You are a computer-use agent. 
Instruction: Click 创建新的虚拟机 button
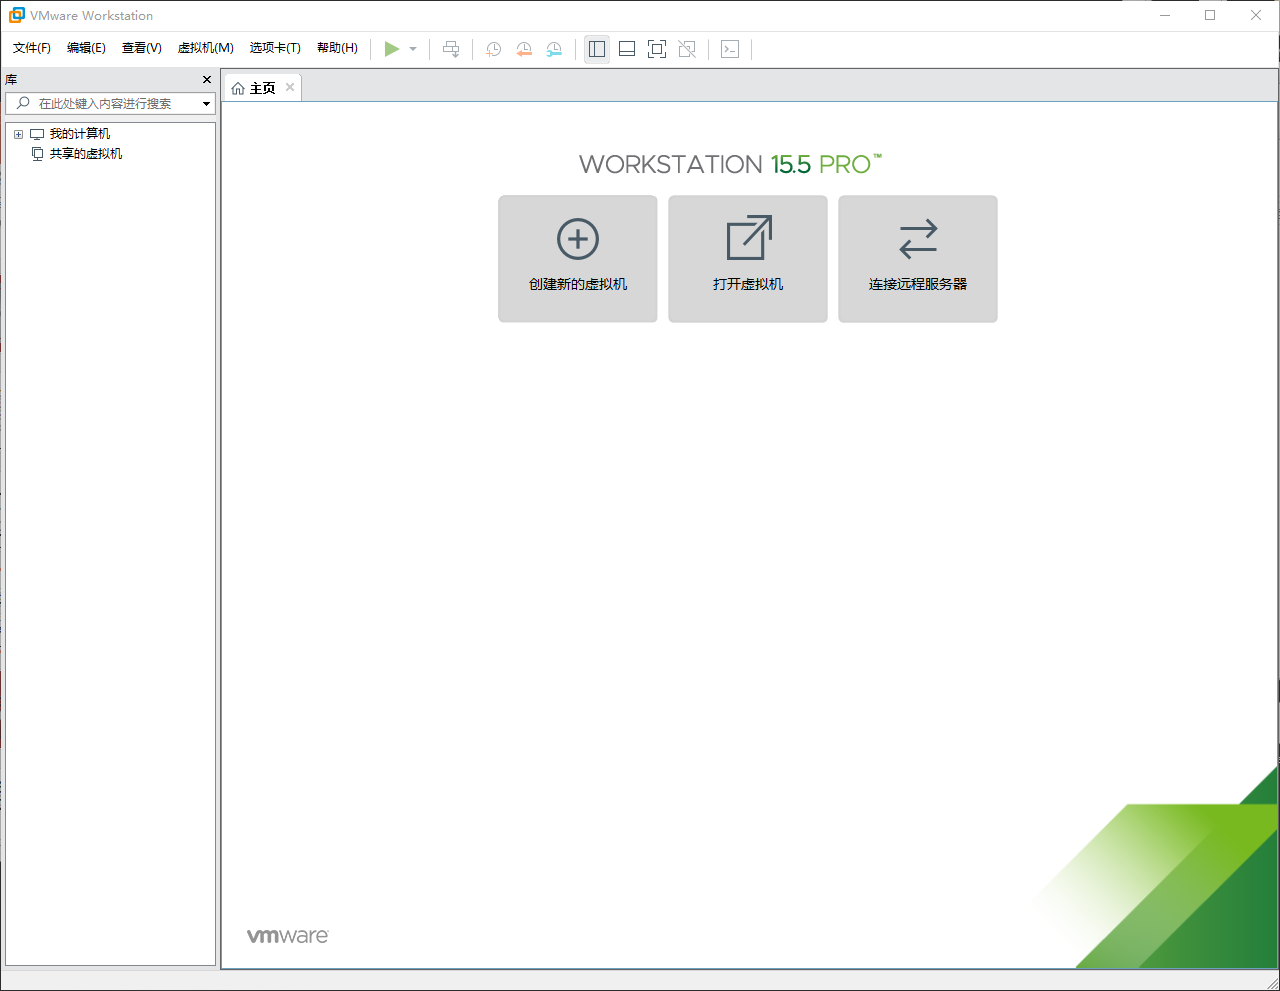[x=577, y=258]
